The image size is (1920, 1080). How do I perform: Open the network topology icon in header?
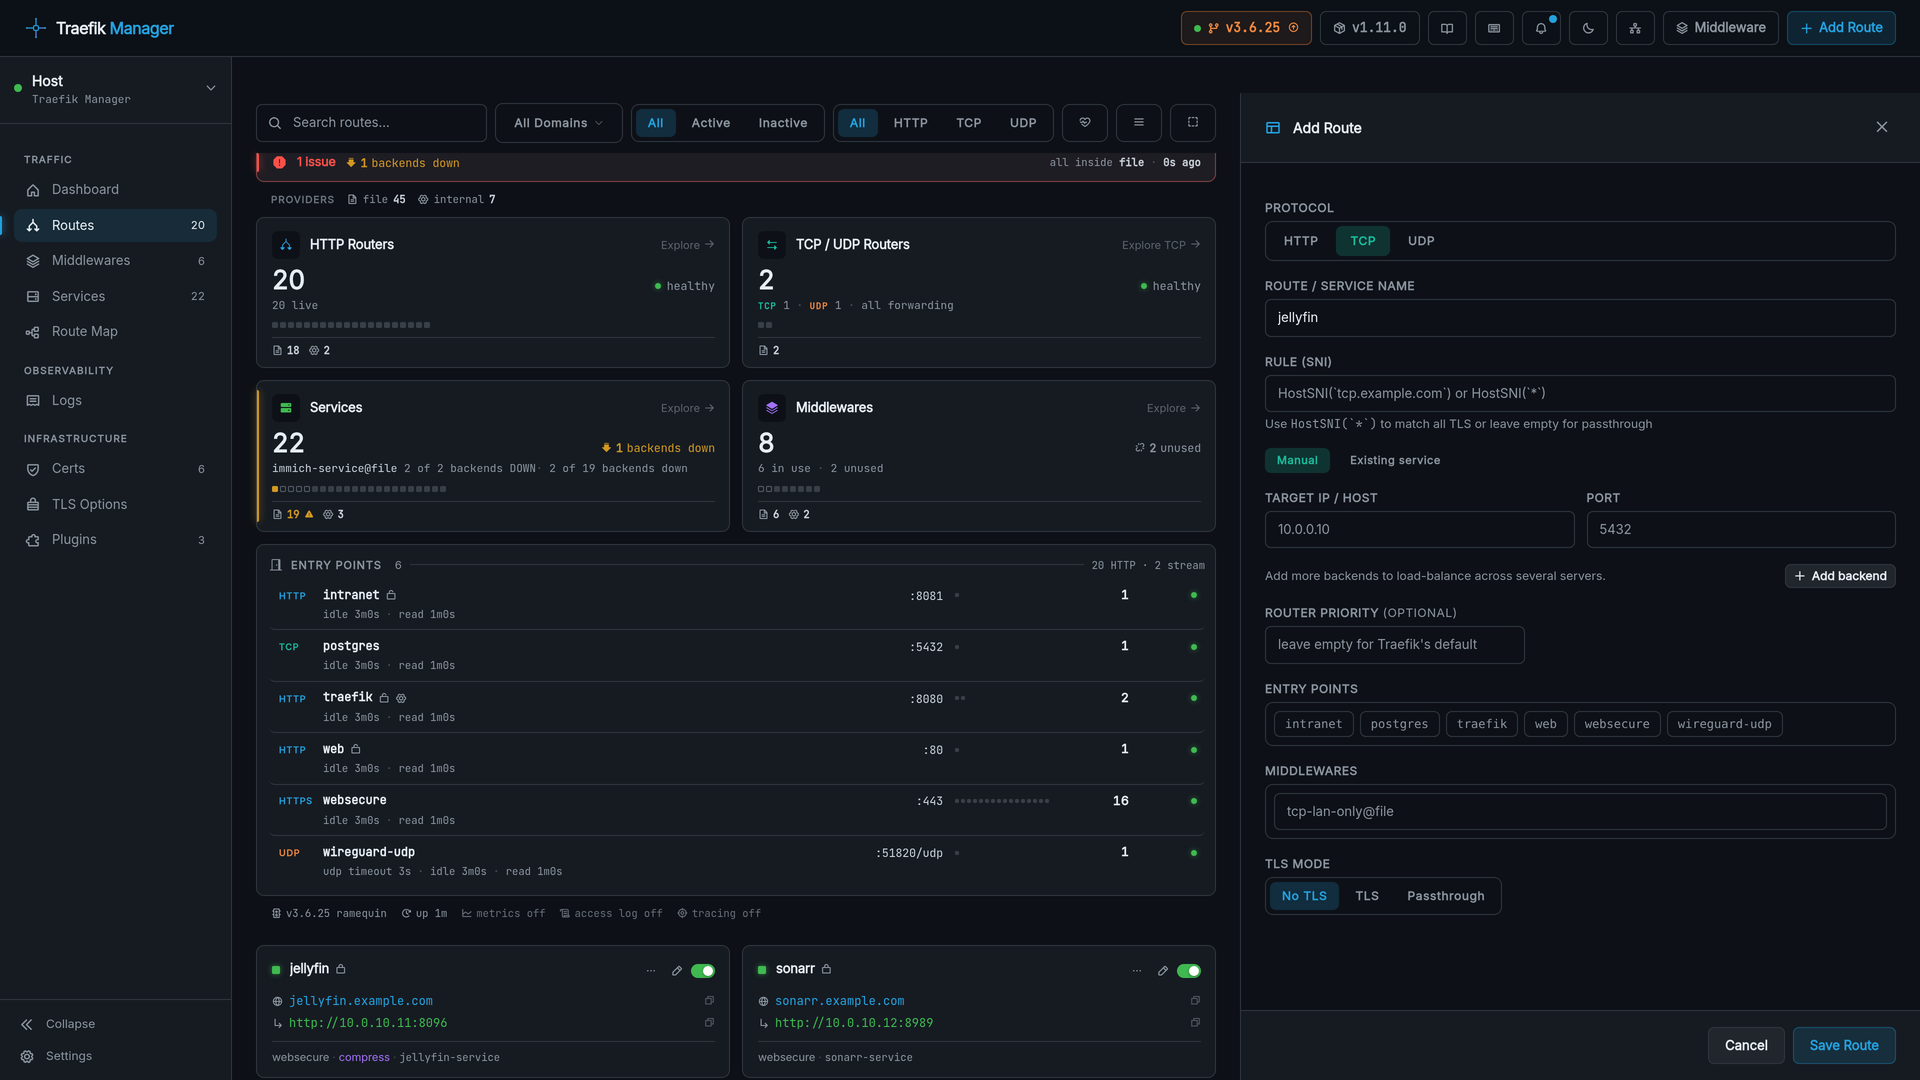[1635, 28]
